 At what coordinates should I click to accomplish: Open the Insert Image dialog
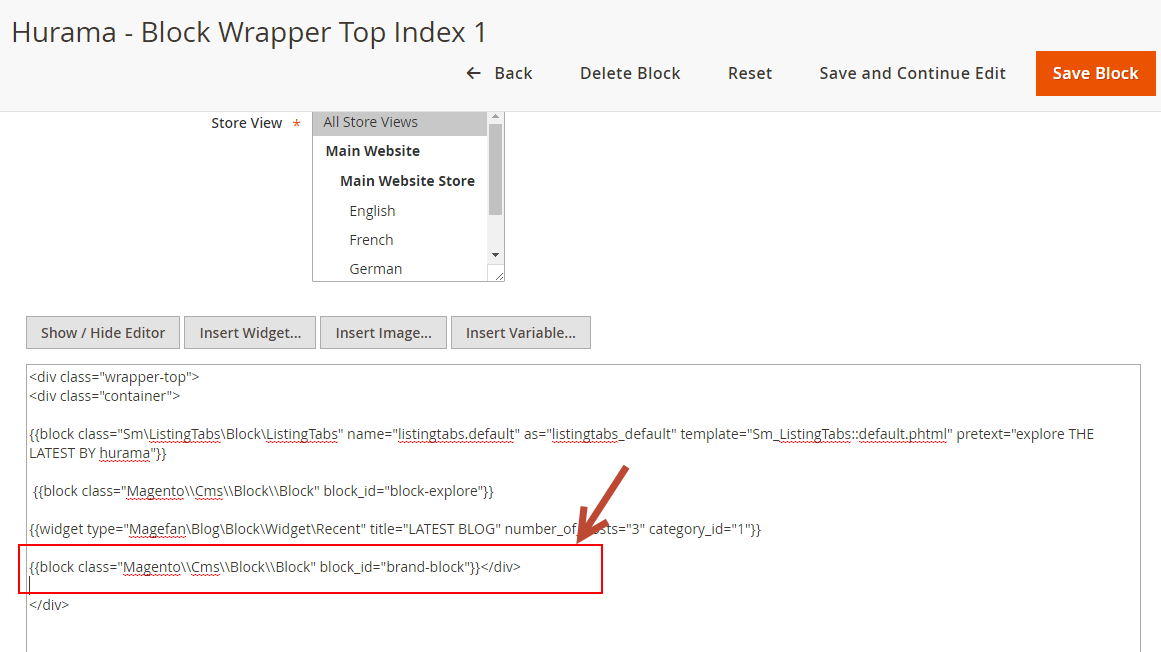click(x=383, y=333)
